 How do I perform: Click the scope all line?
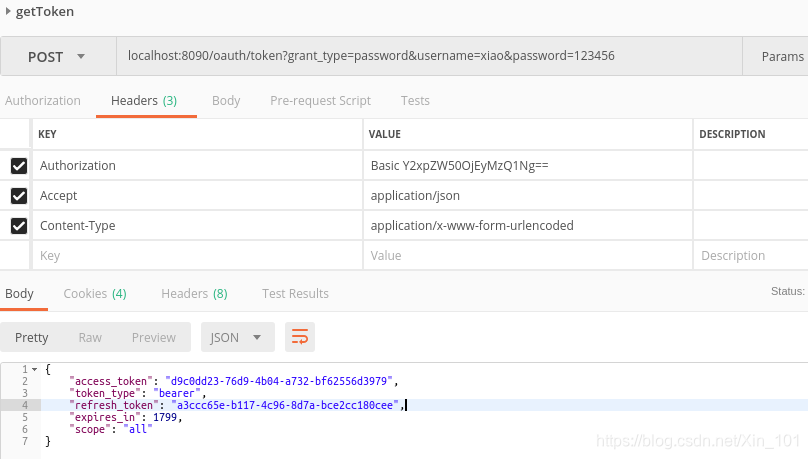(111, 429)
